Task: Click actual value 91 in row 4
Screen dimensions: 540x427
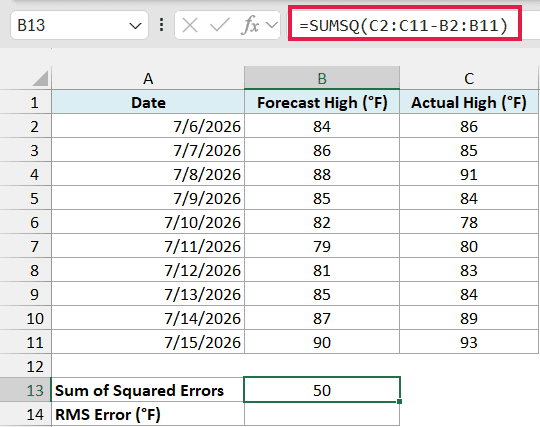Action: (x=469, y=174)
